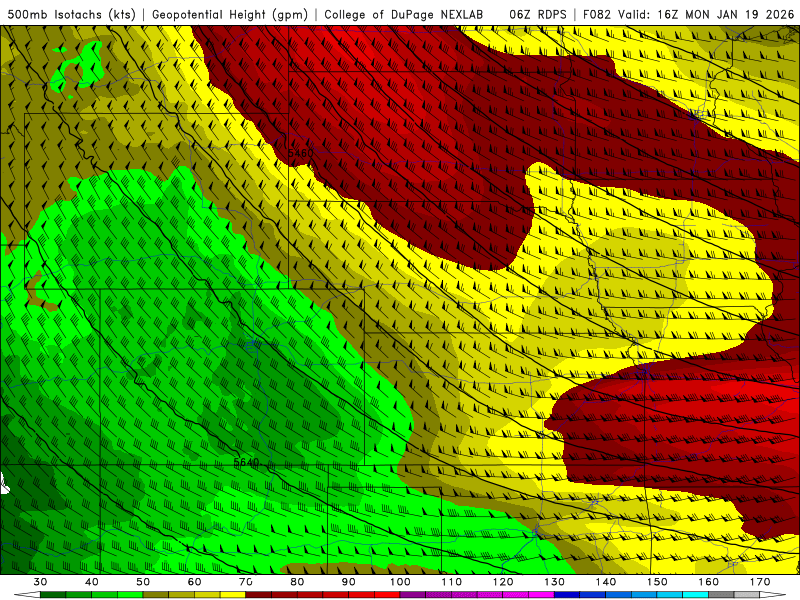800x600 pixels.
Task: Click the legend value 30
Action: (x=40, y=582)
